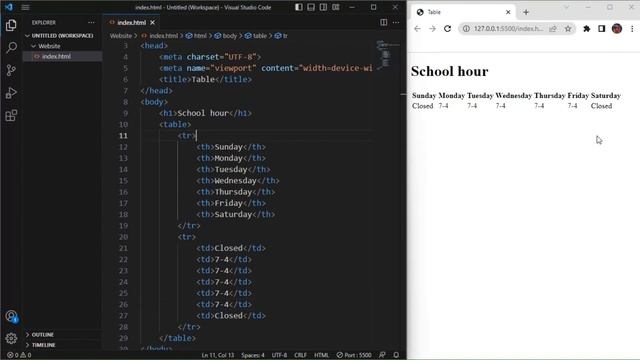
Task: Expand the Outline section
Action: 42,335
